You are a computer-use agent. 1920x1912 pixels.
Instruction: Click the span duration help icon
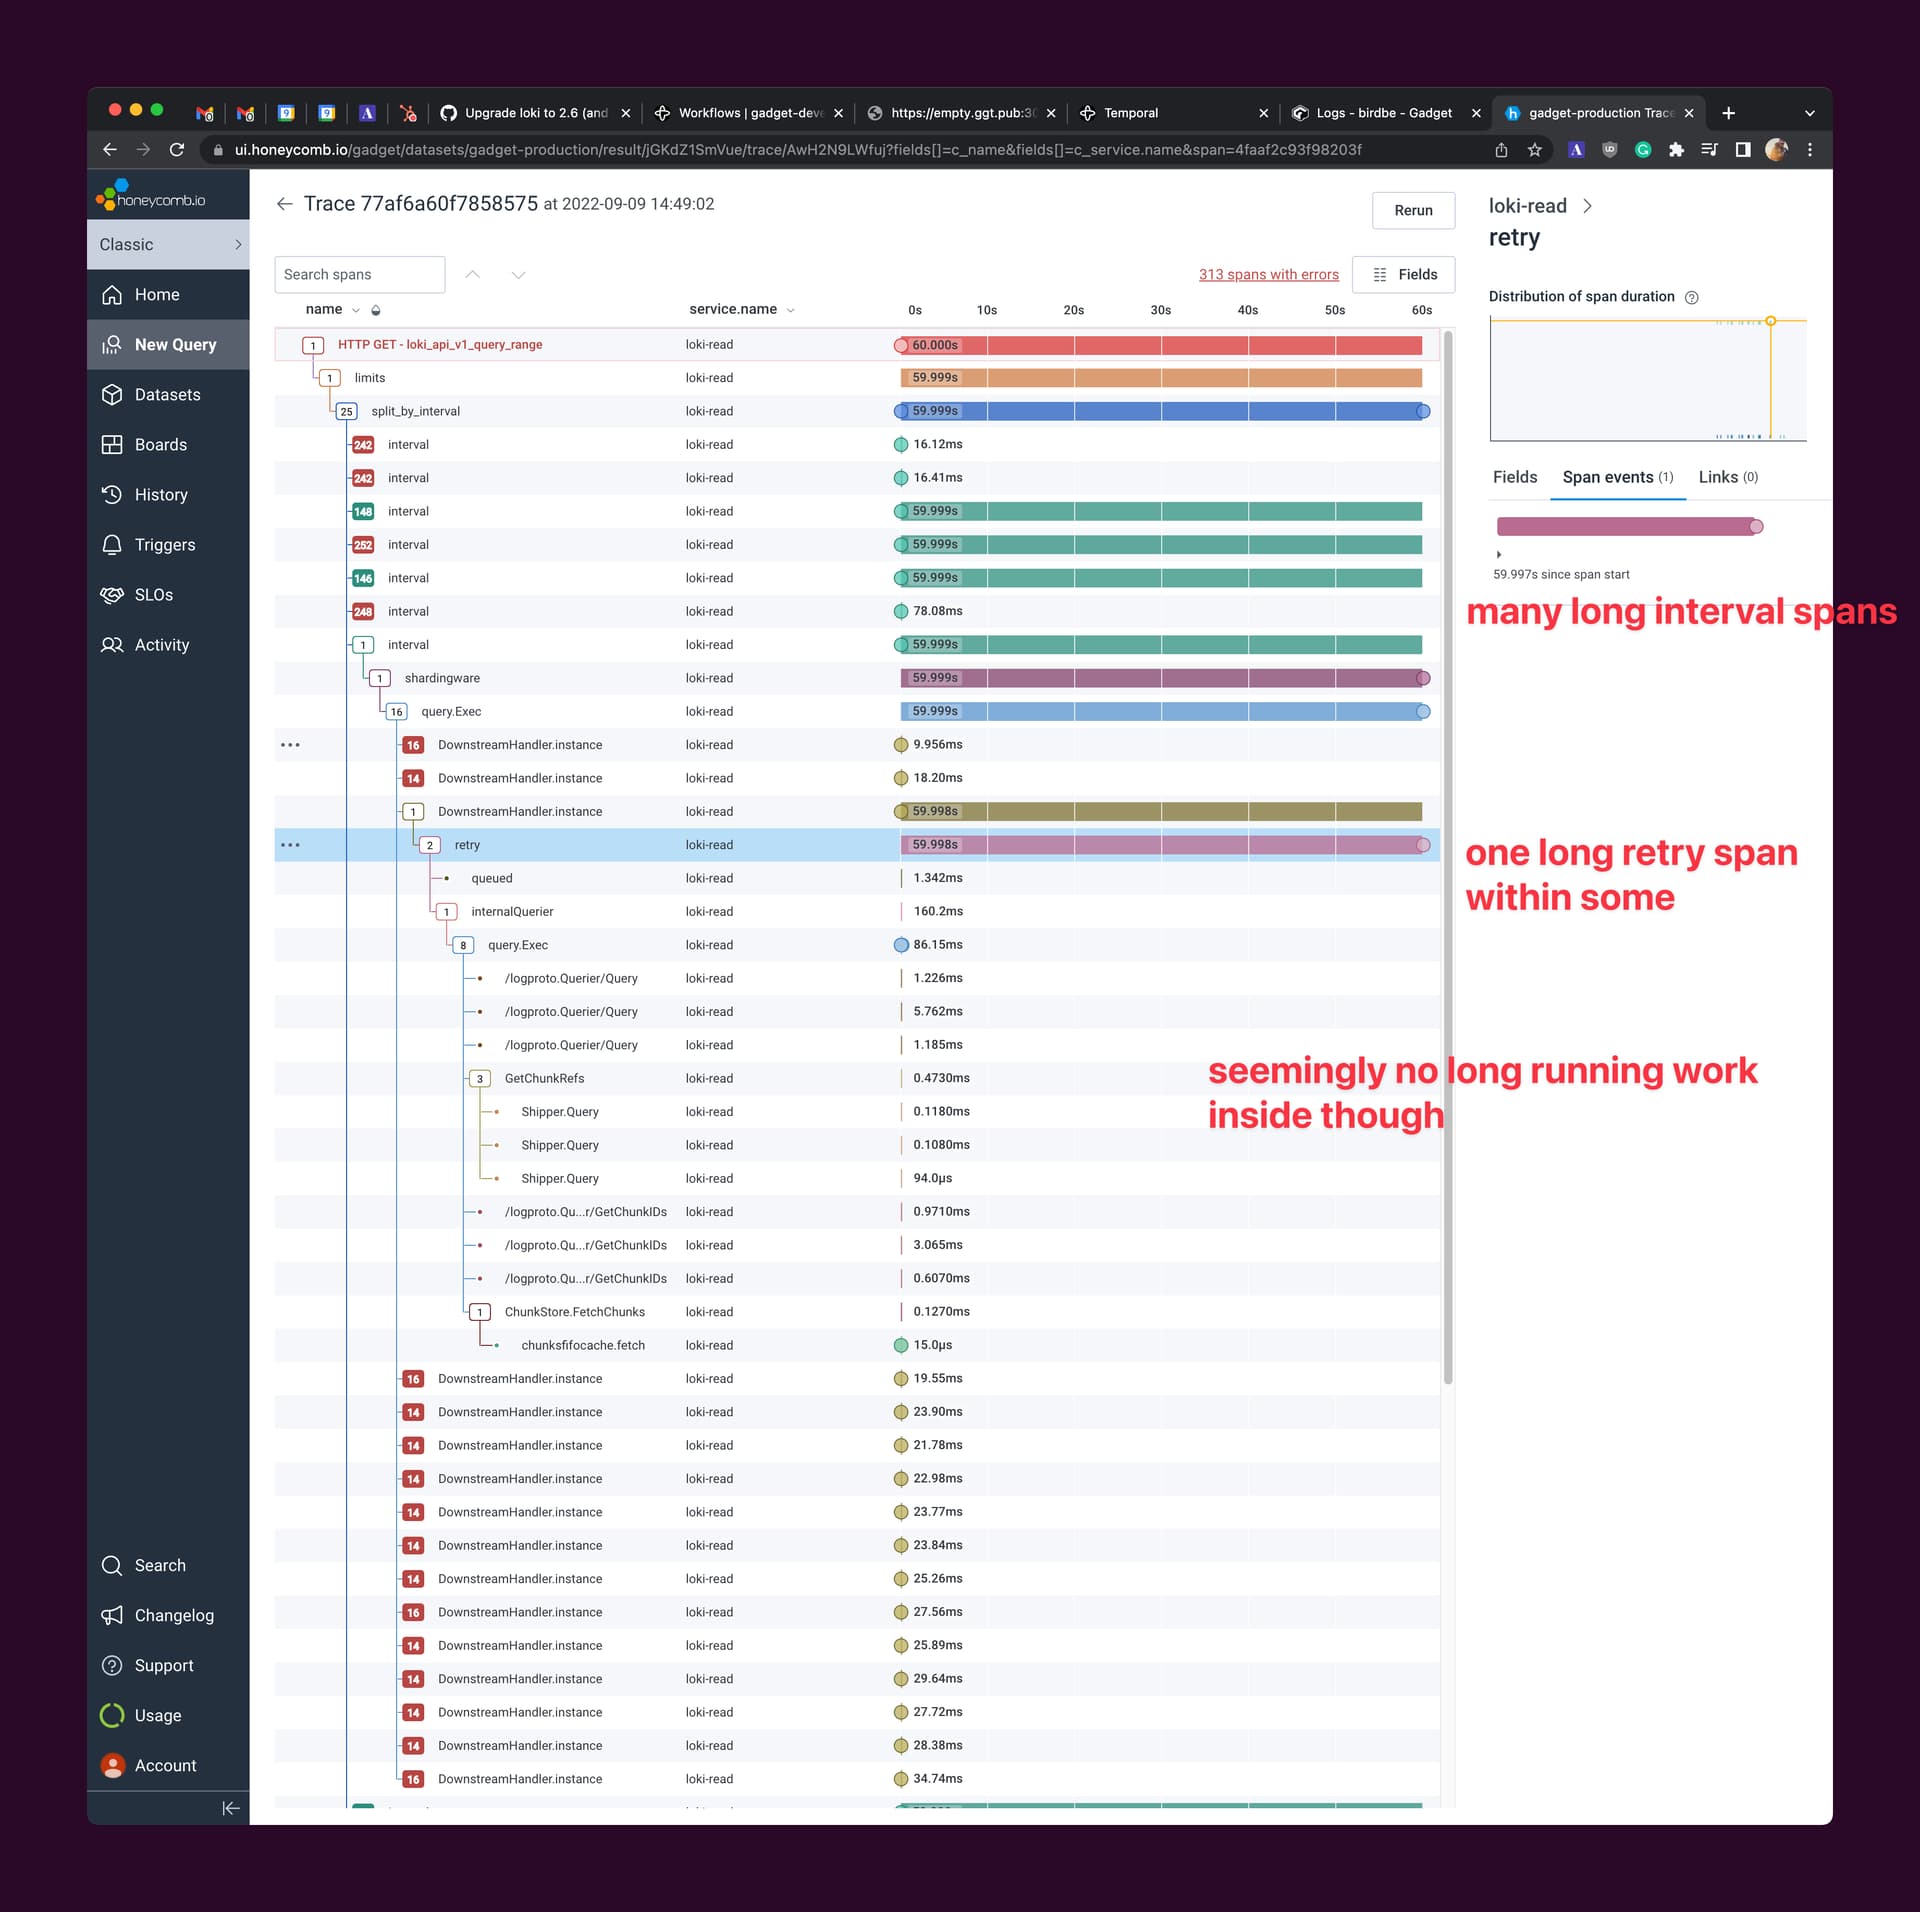tap(1692, 297)
